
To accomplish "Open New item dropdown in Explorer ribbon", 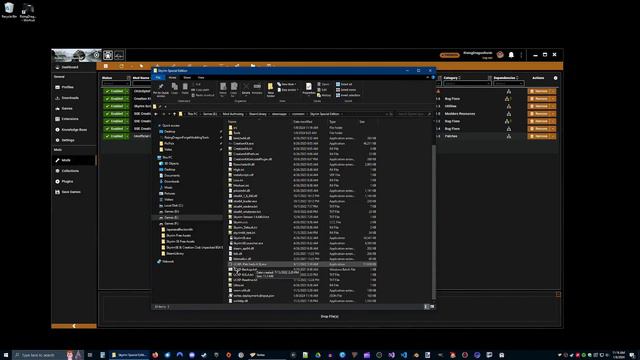I will coord(287,84).
